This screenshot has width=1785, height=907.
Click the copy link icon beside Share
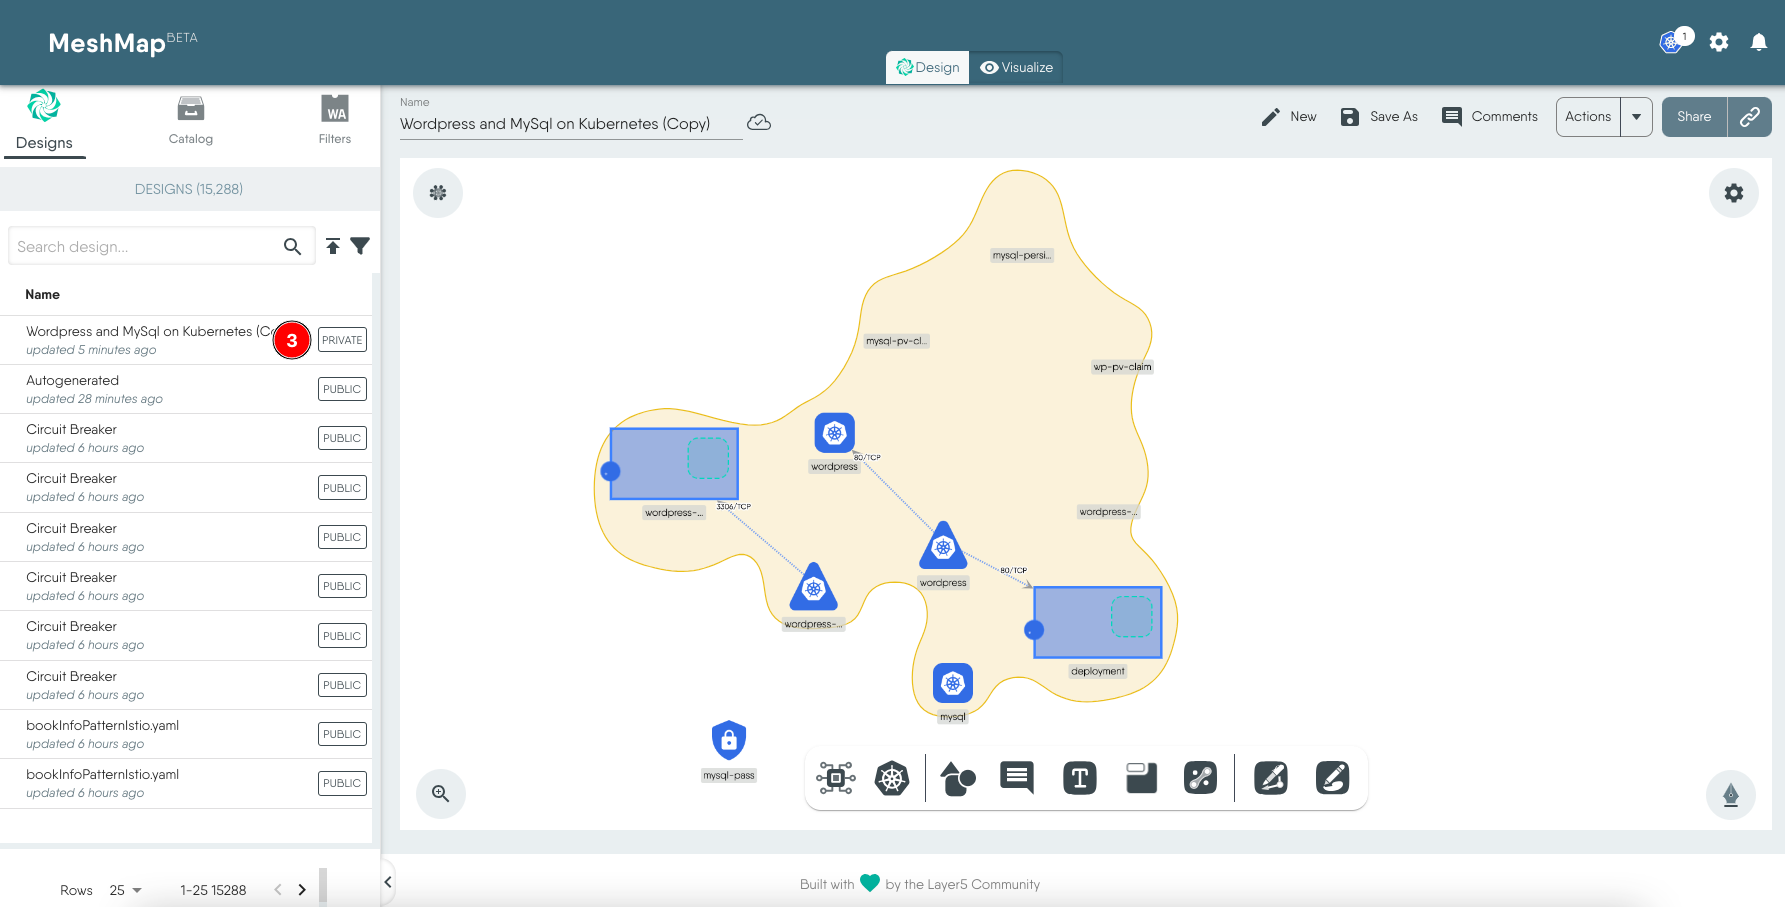point(1749,117)
